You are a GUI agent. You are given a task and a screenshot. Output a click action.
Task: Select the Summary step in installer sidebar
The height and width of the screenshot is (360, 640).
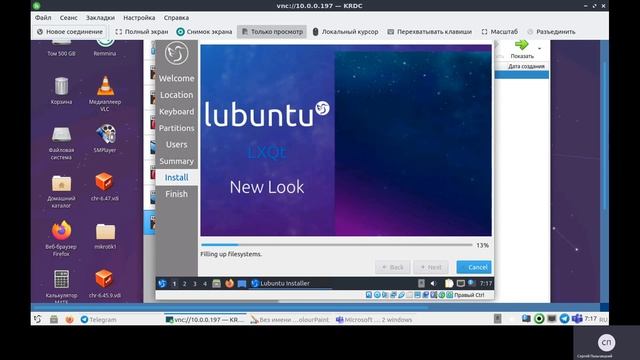pos(176,161)
